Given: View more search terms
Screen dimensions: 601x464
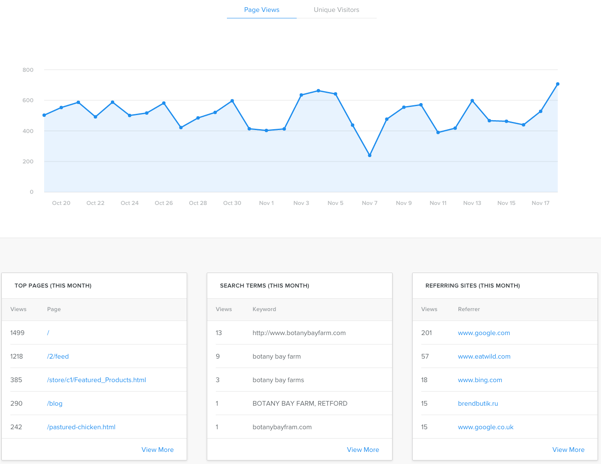Looking at the screenshot, I should [362, 450].
